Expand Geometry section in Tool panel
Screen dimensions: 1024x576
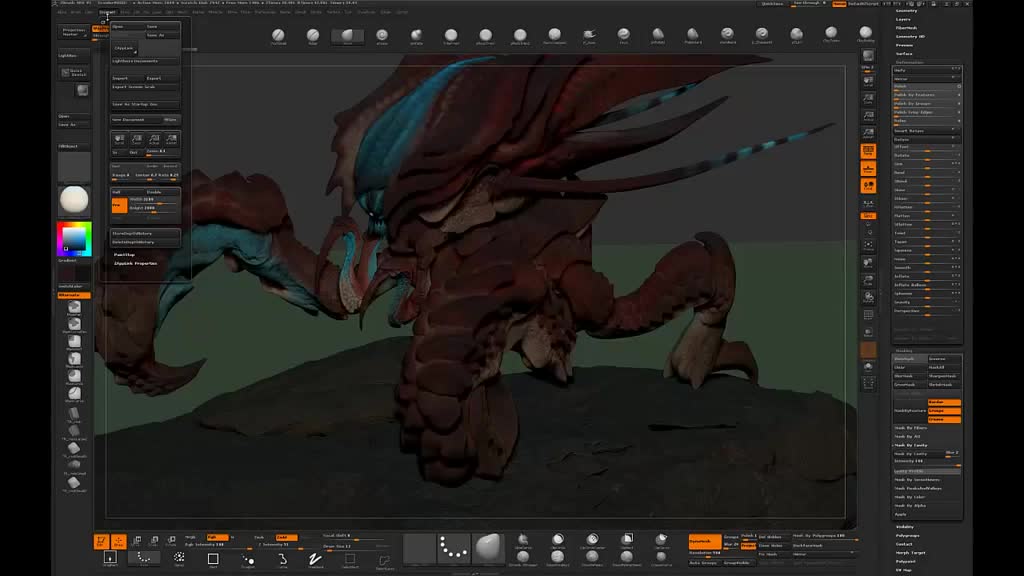[x=906, y=11]
